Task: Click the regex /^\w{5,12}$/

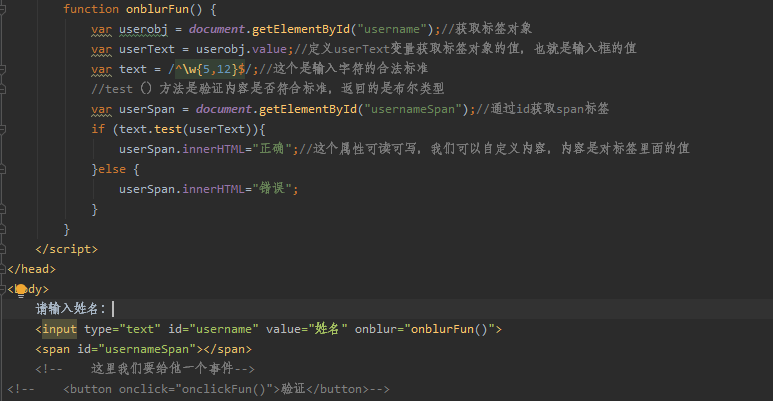Action: click(210, 70)
